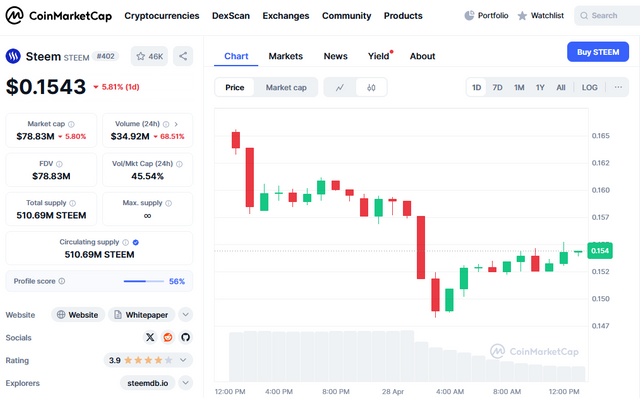Expand the Website links dropdown chevron
This screenshot has height=398, width=640.
[x=185, y=315]
